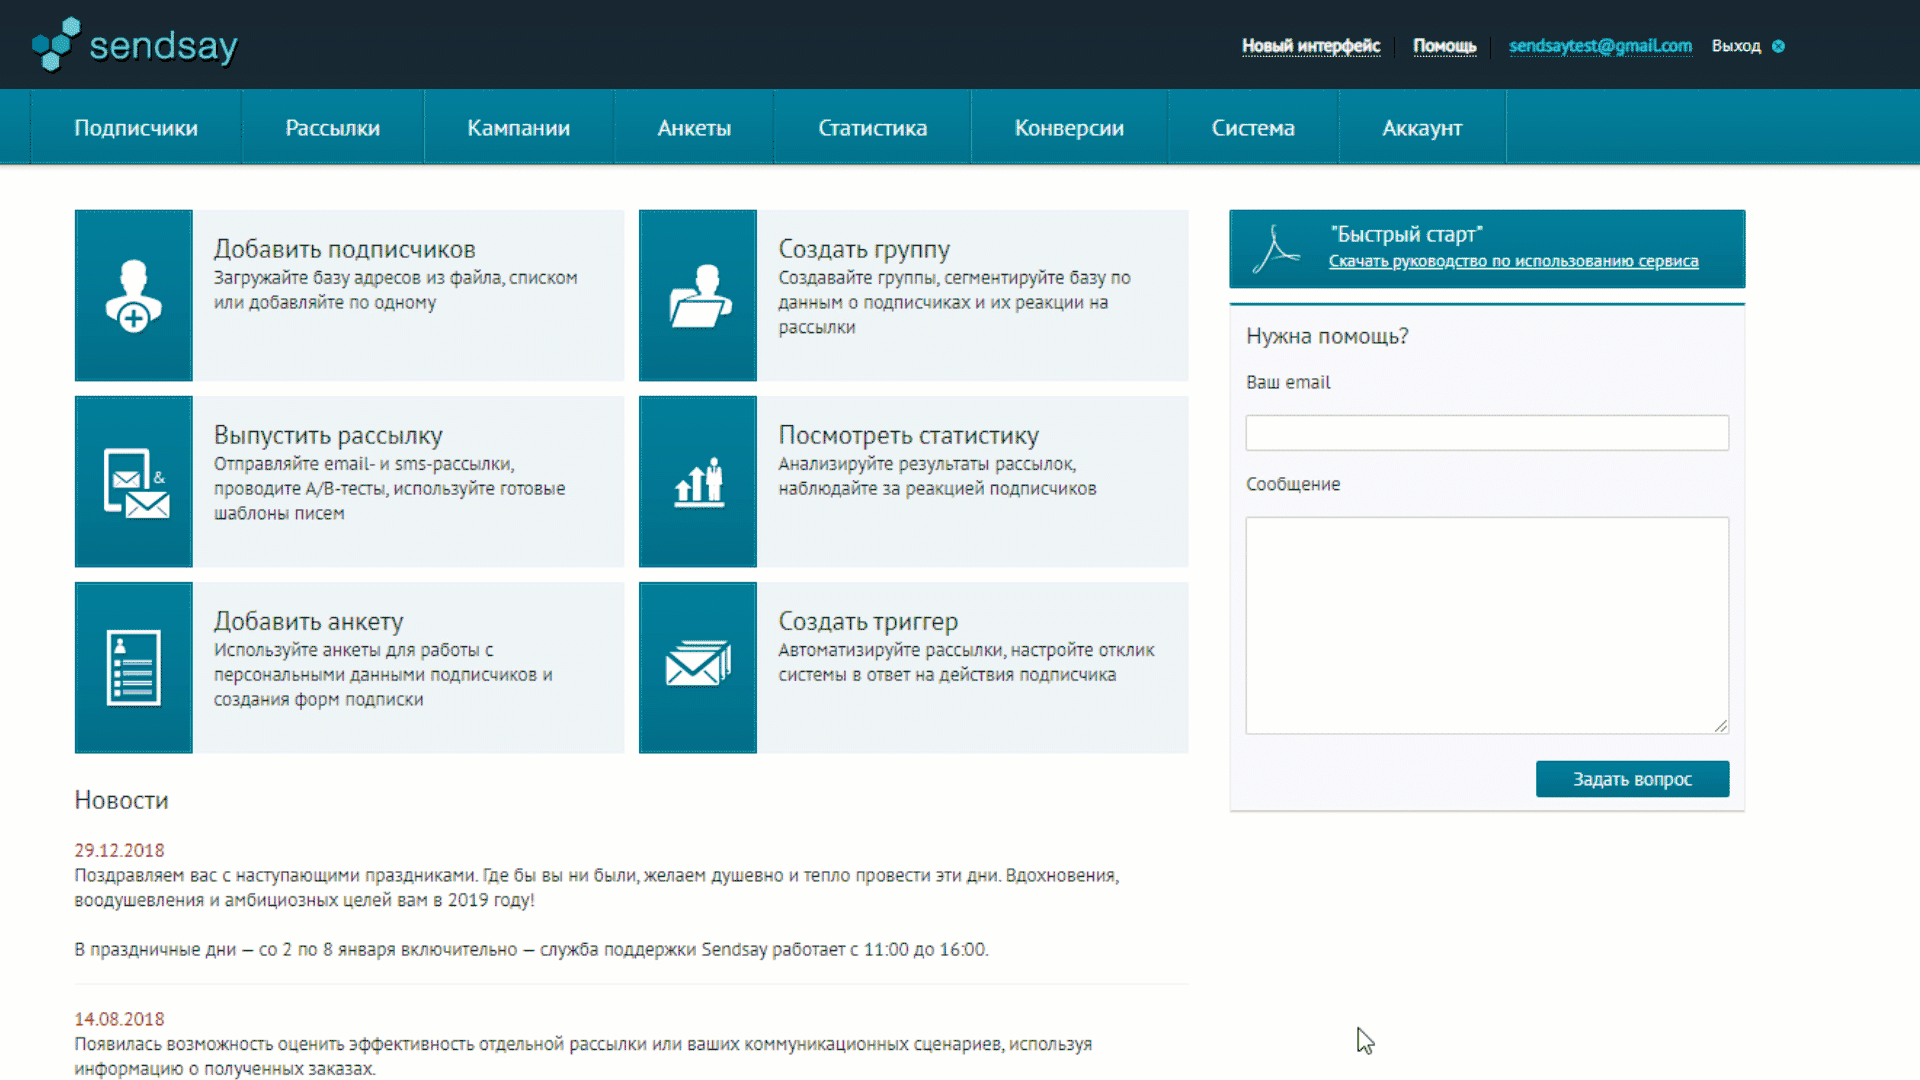Click the message area resize handle
Image resolution: width=1920 pixels, height=1080 pixels.
click(x=1721, y=726)
